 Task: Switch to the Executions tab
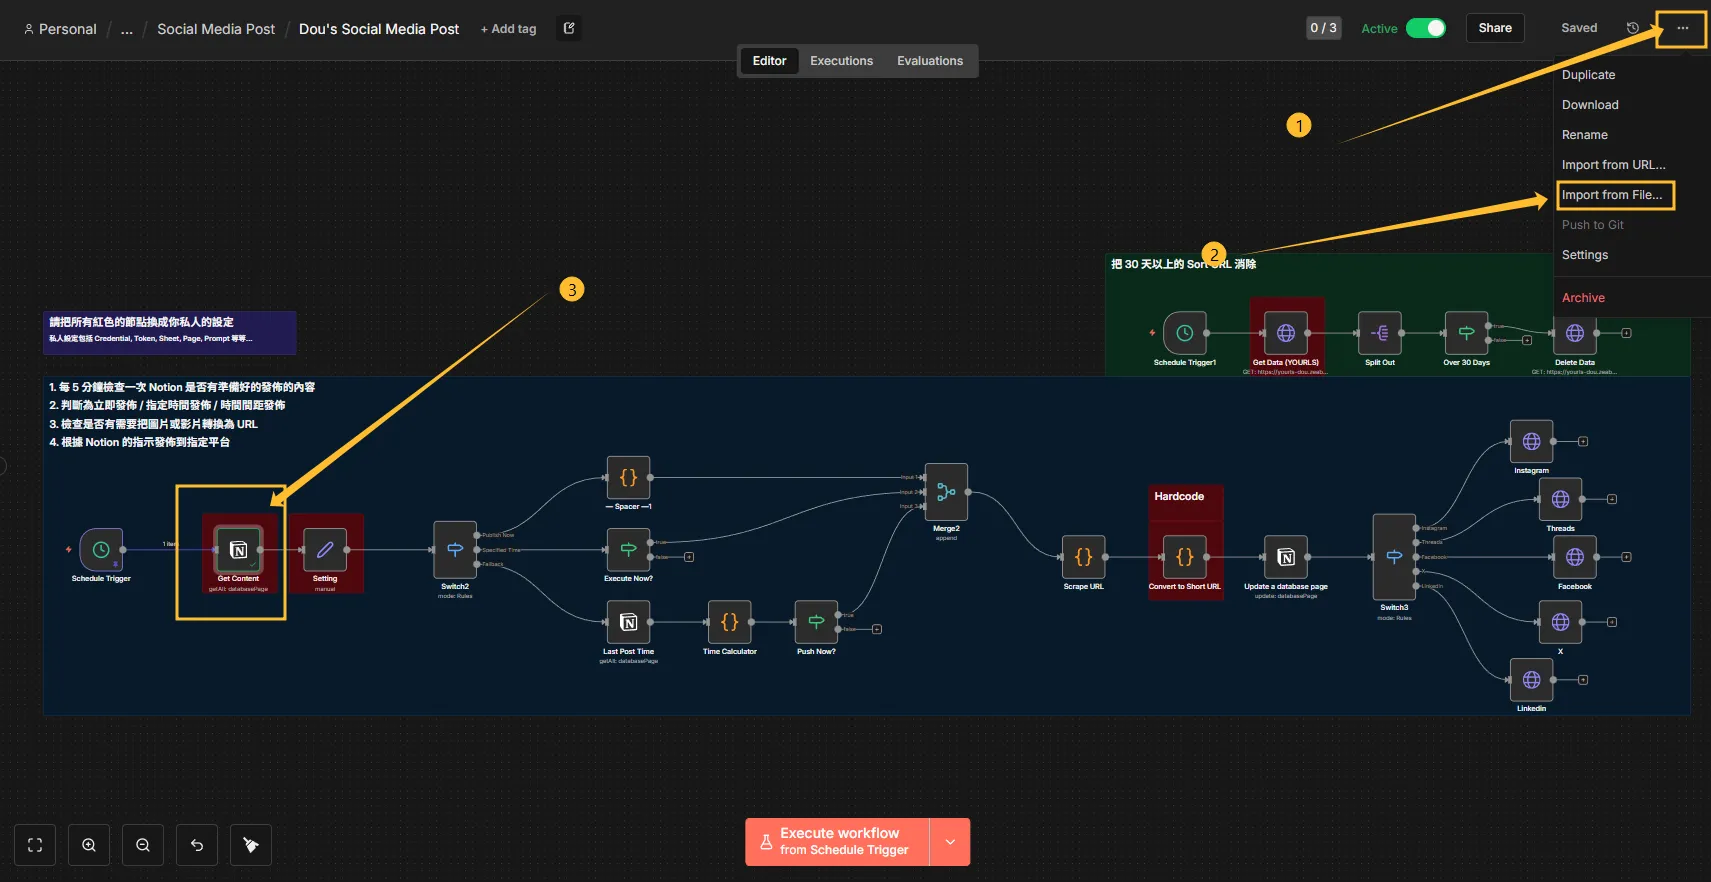tap(841, 61)
